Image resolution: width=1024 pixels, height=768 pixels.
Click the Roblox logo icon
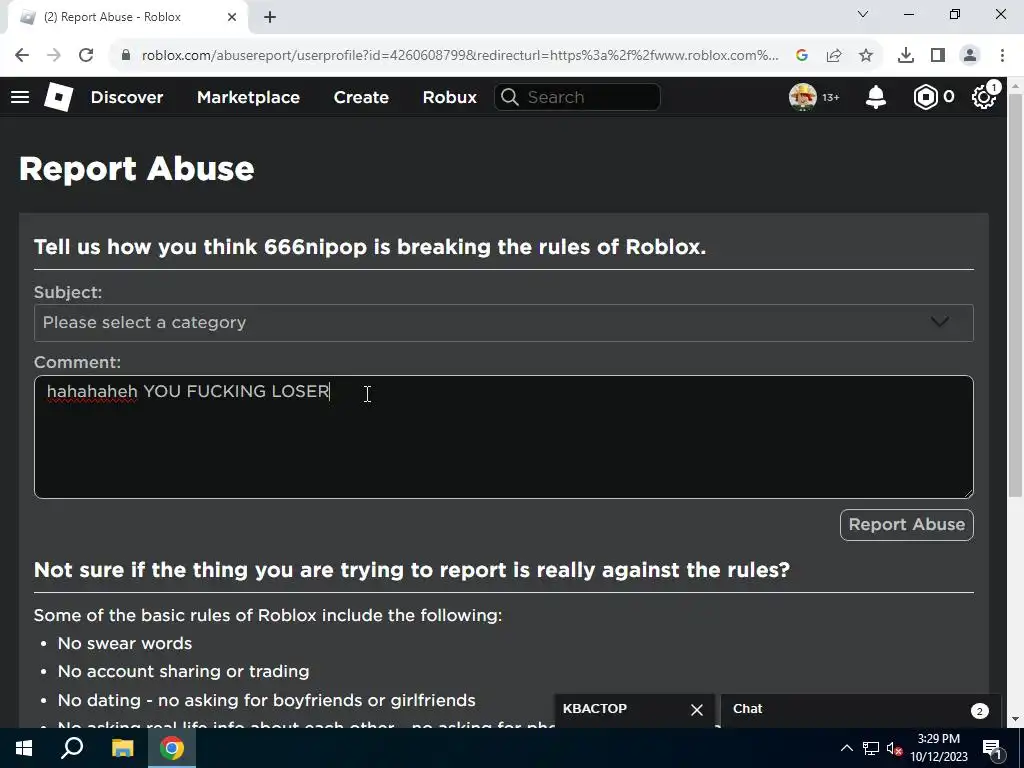pos(58,97)
